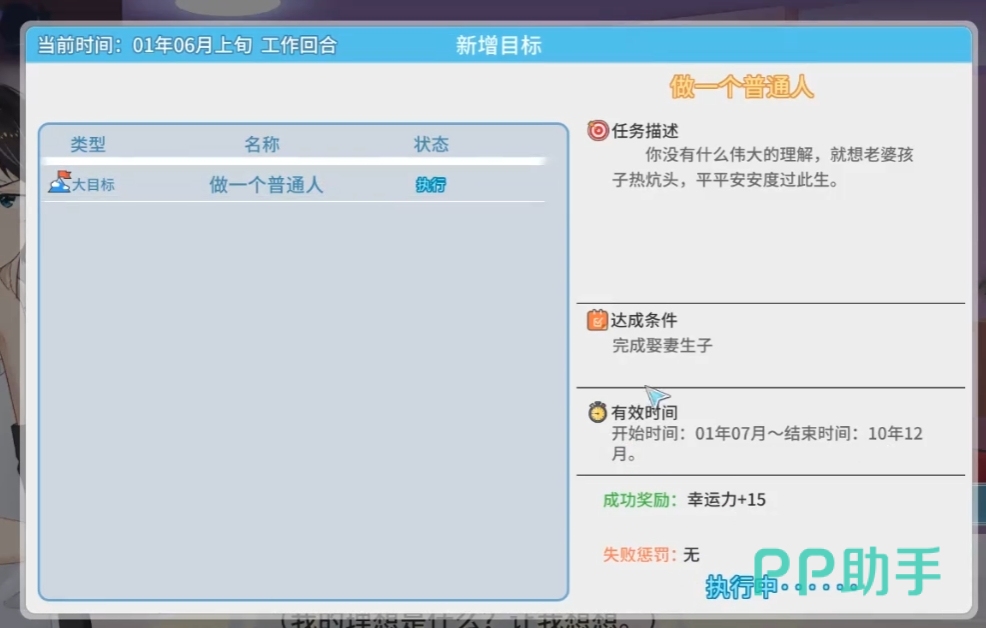Click the 开始时间 validity period text

coord(766,443)
